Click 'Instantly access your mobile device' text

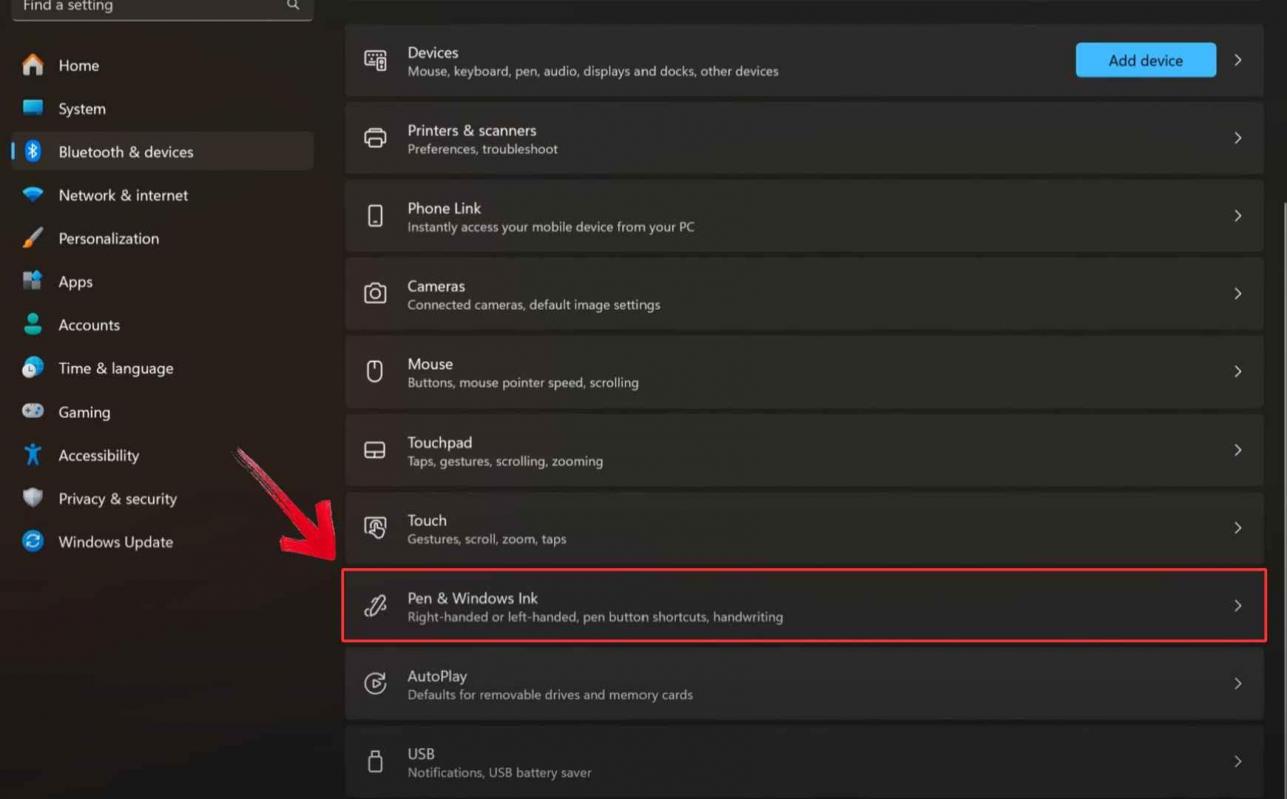point(551,227)
